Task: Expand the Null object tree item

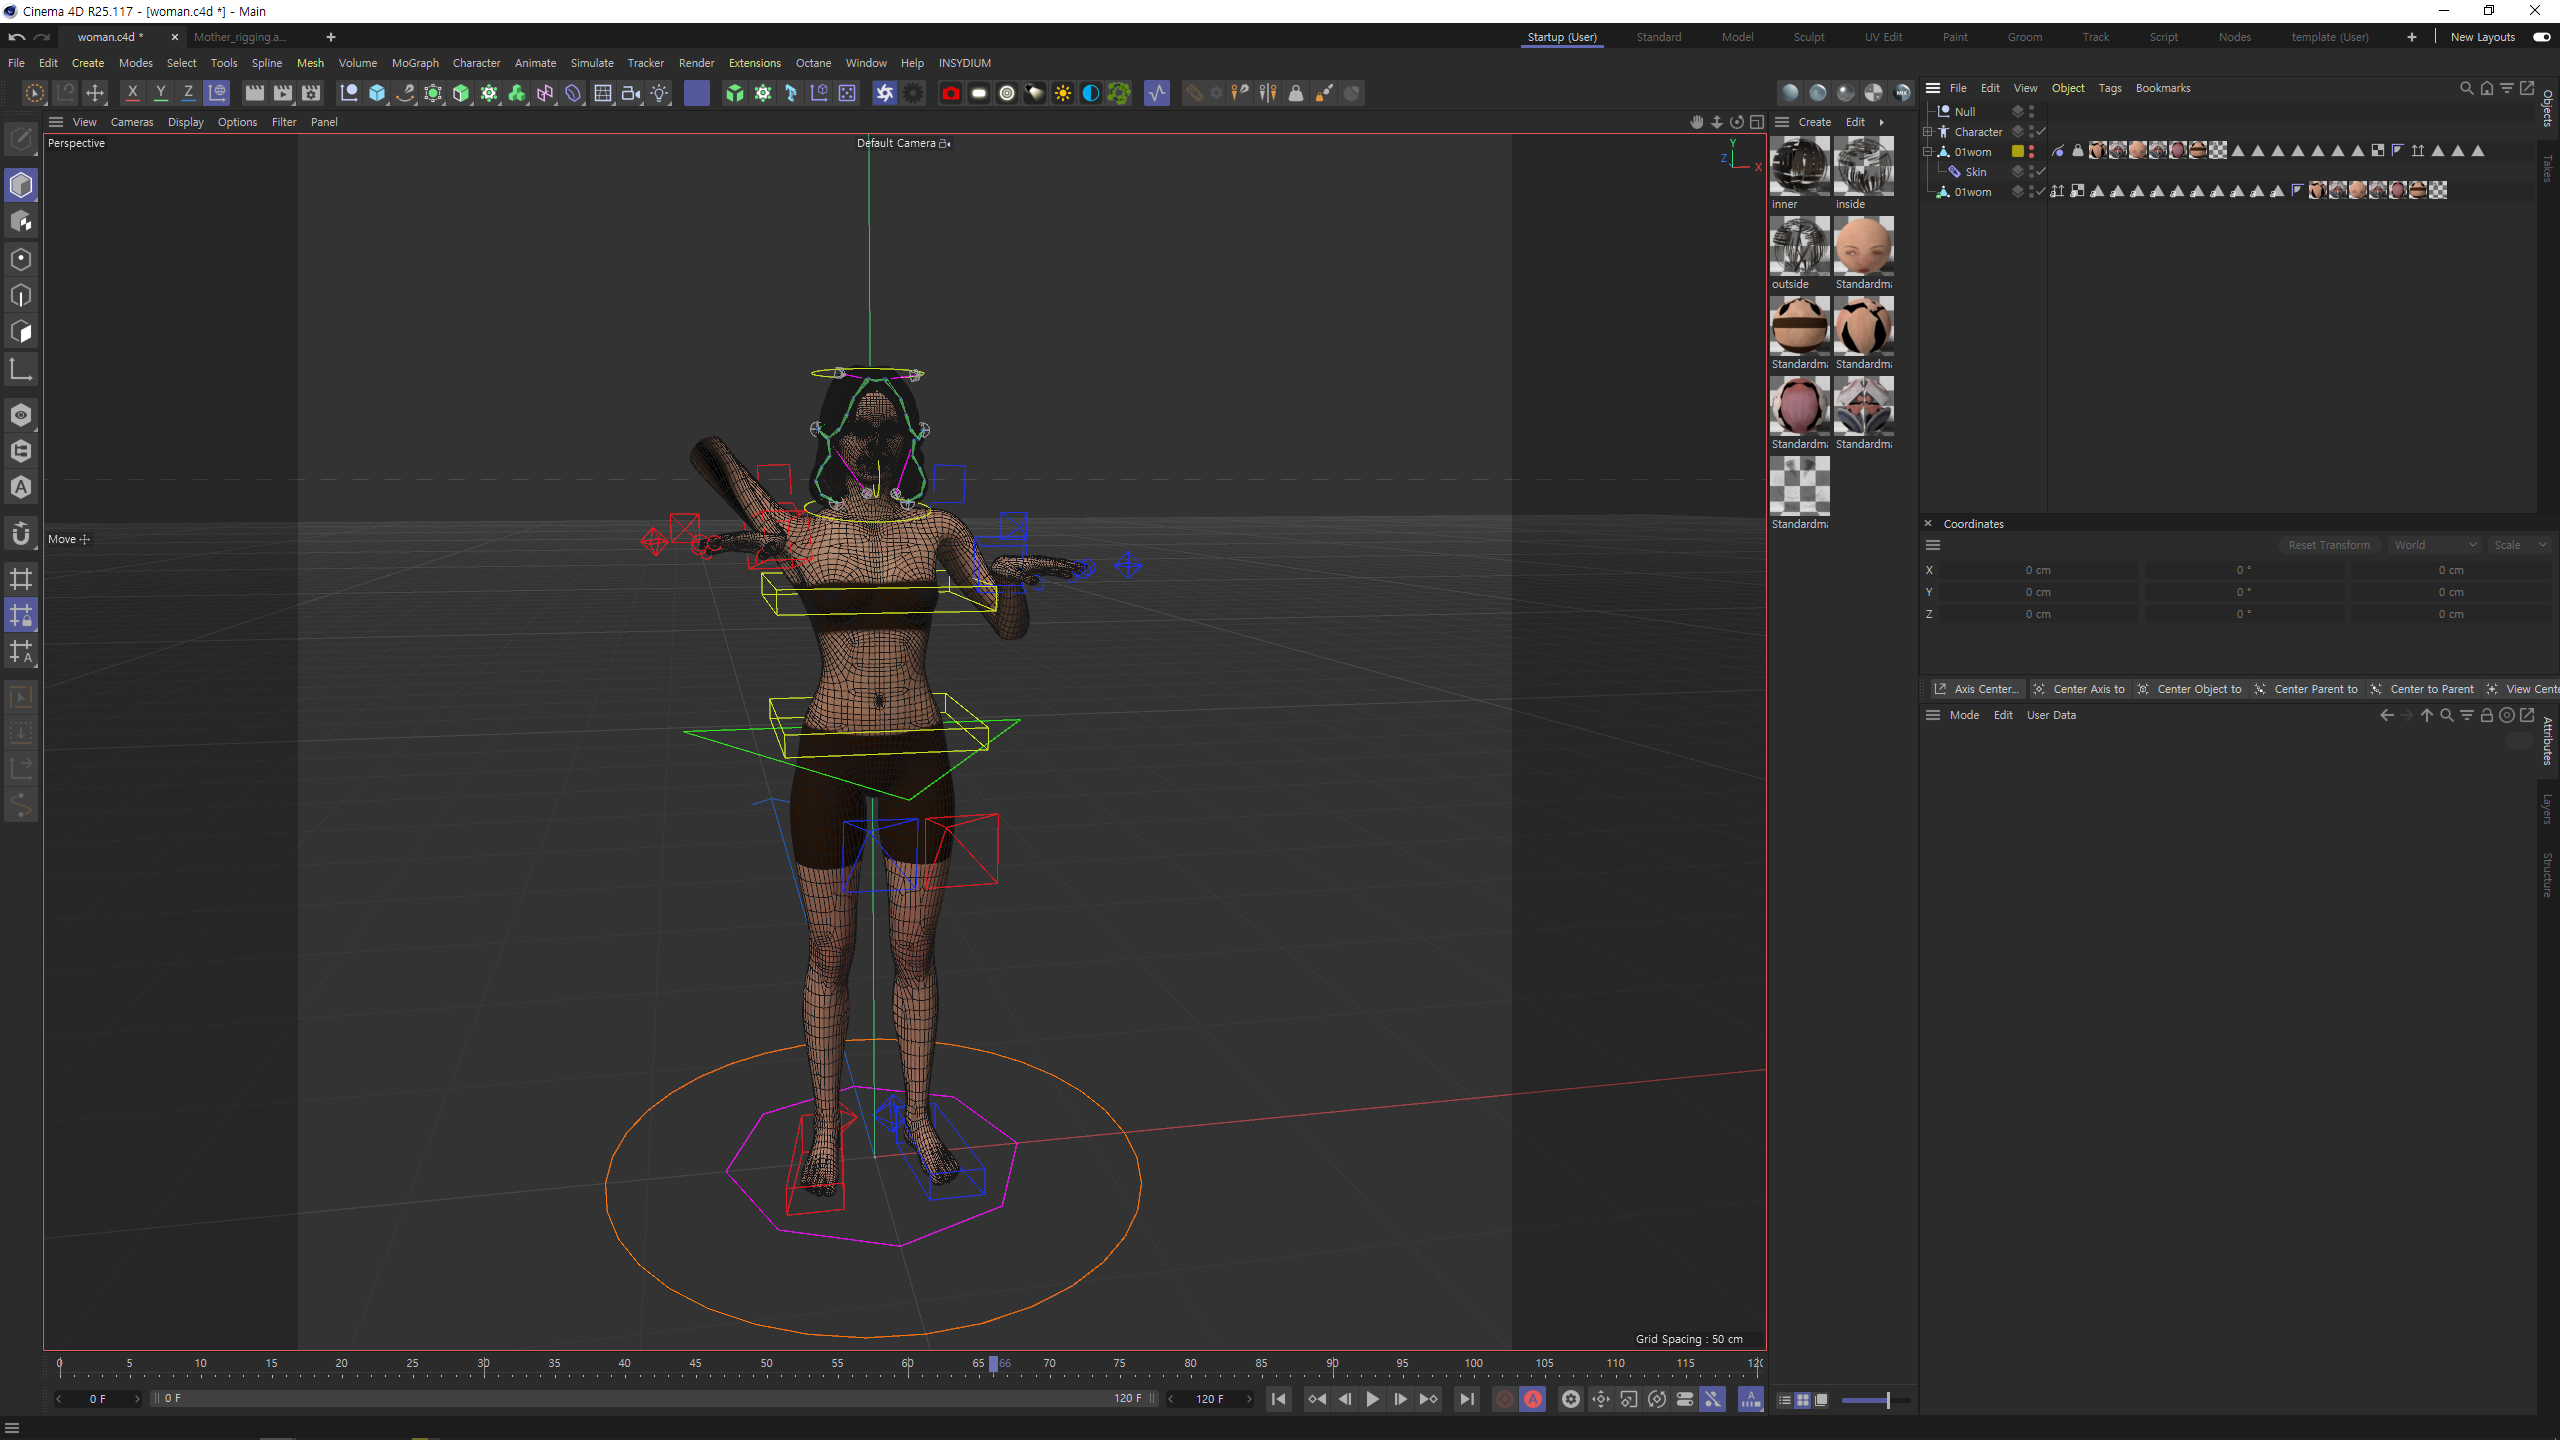Action: 1932,111
